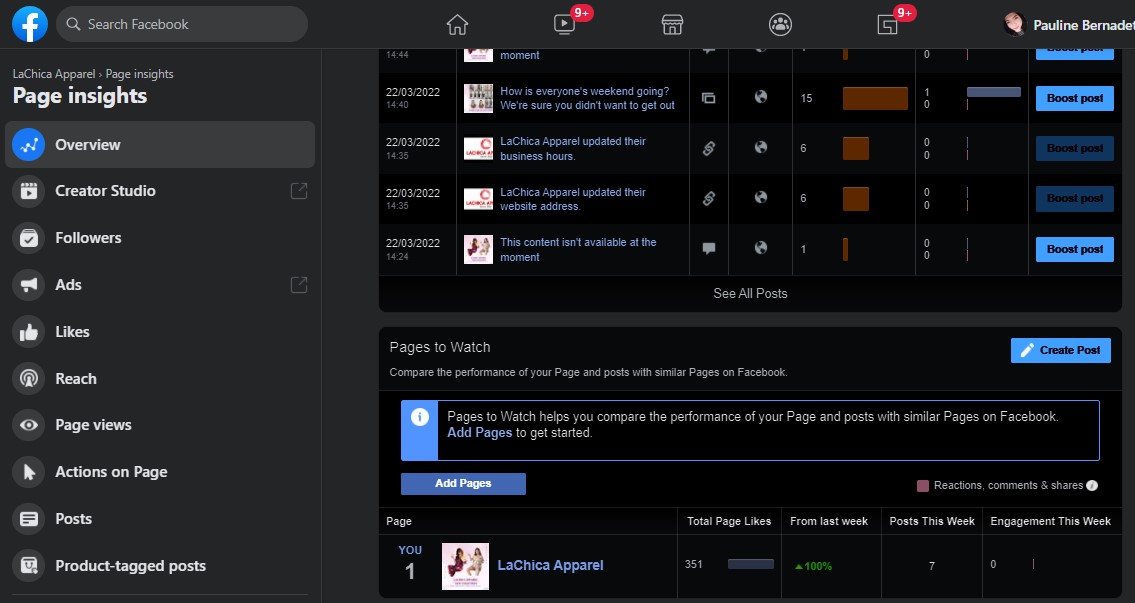Open the Facebook logo home link
Screen dimensions: 1135x603
(x=30, y=24)
